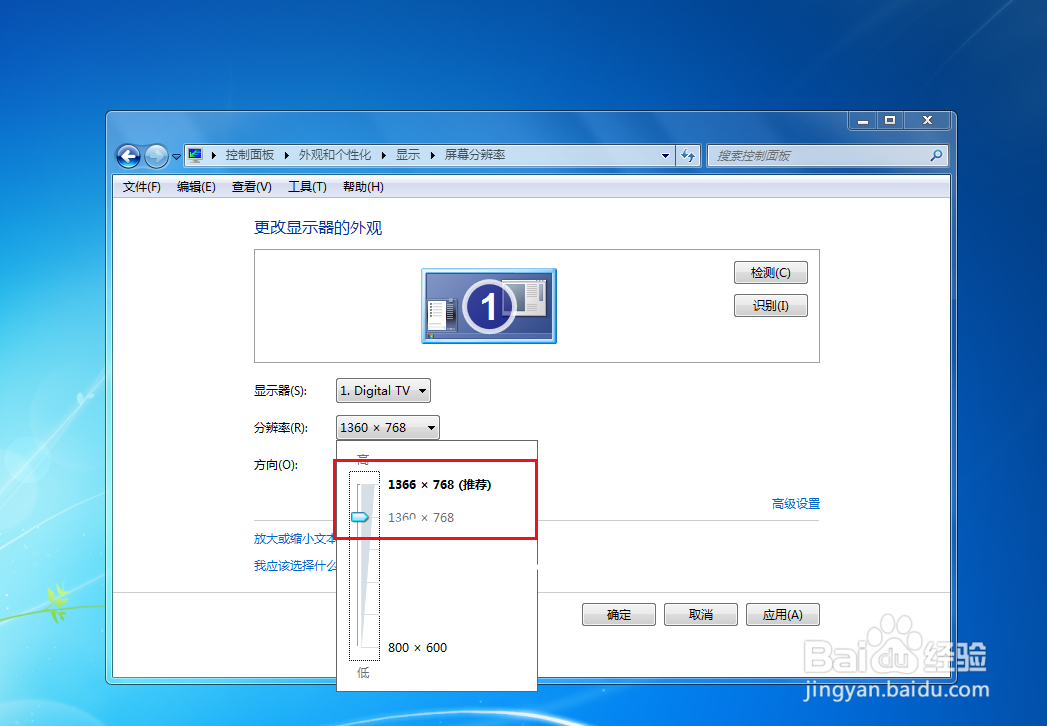Open the 编辑(E) menu
This screenshot has height=726, width=1047.
196,187
